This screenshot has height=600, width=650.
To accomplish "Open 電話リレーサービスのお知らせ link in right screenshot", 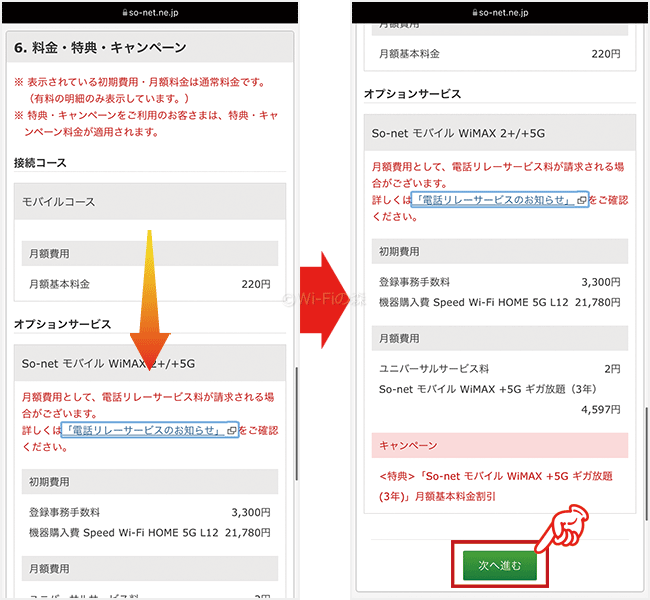I will pos(495,200).
